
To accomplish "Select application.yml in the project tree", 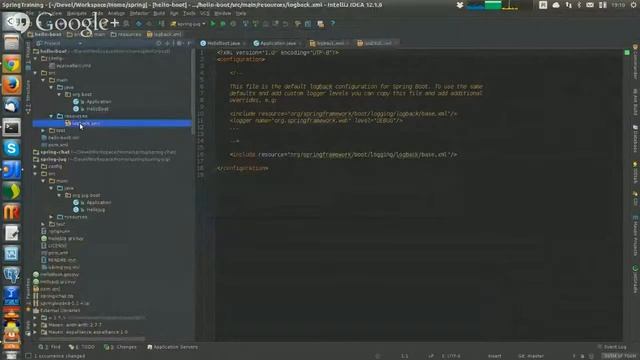I will [73, 66].
